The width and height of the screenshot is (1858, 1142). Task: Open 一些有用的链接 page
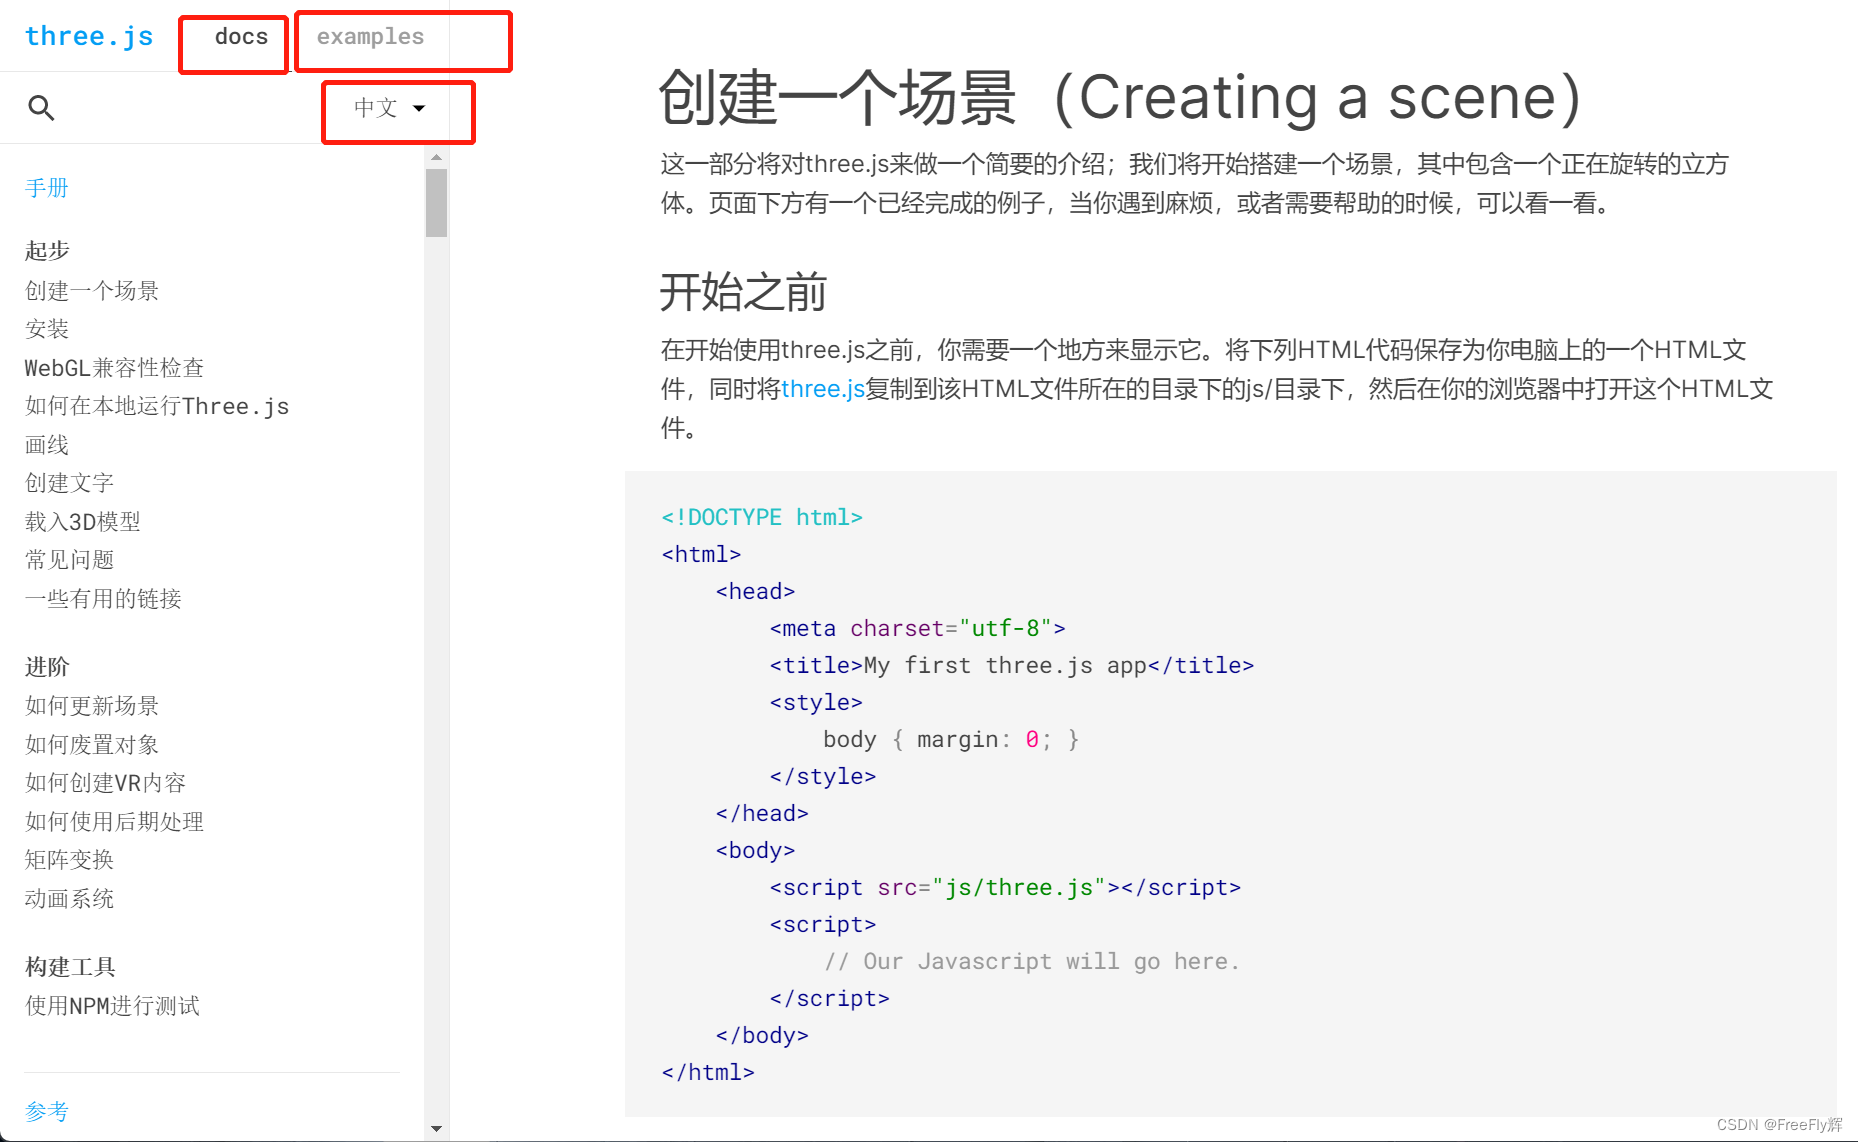[103, 599]
